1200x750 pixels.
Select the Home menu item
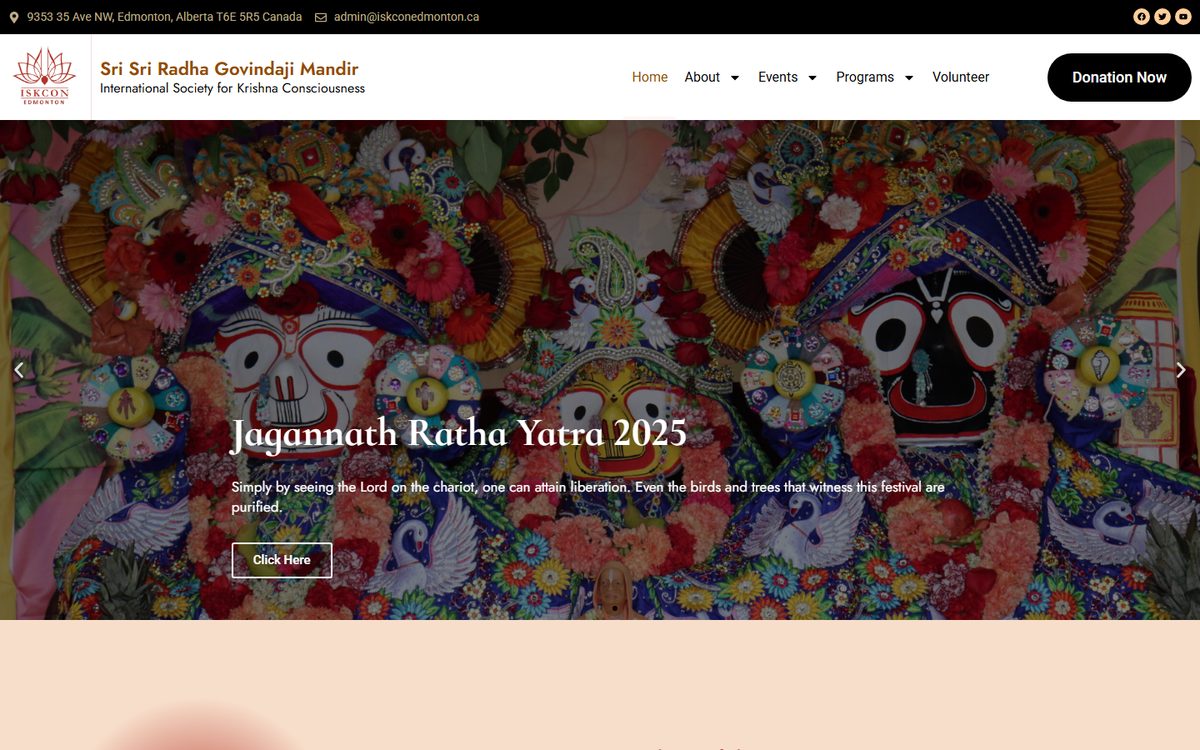[x=650, y=77]
